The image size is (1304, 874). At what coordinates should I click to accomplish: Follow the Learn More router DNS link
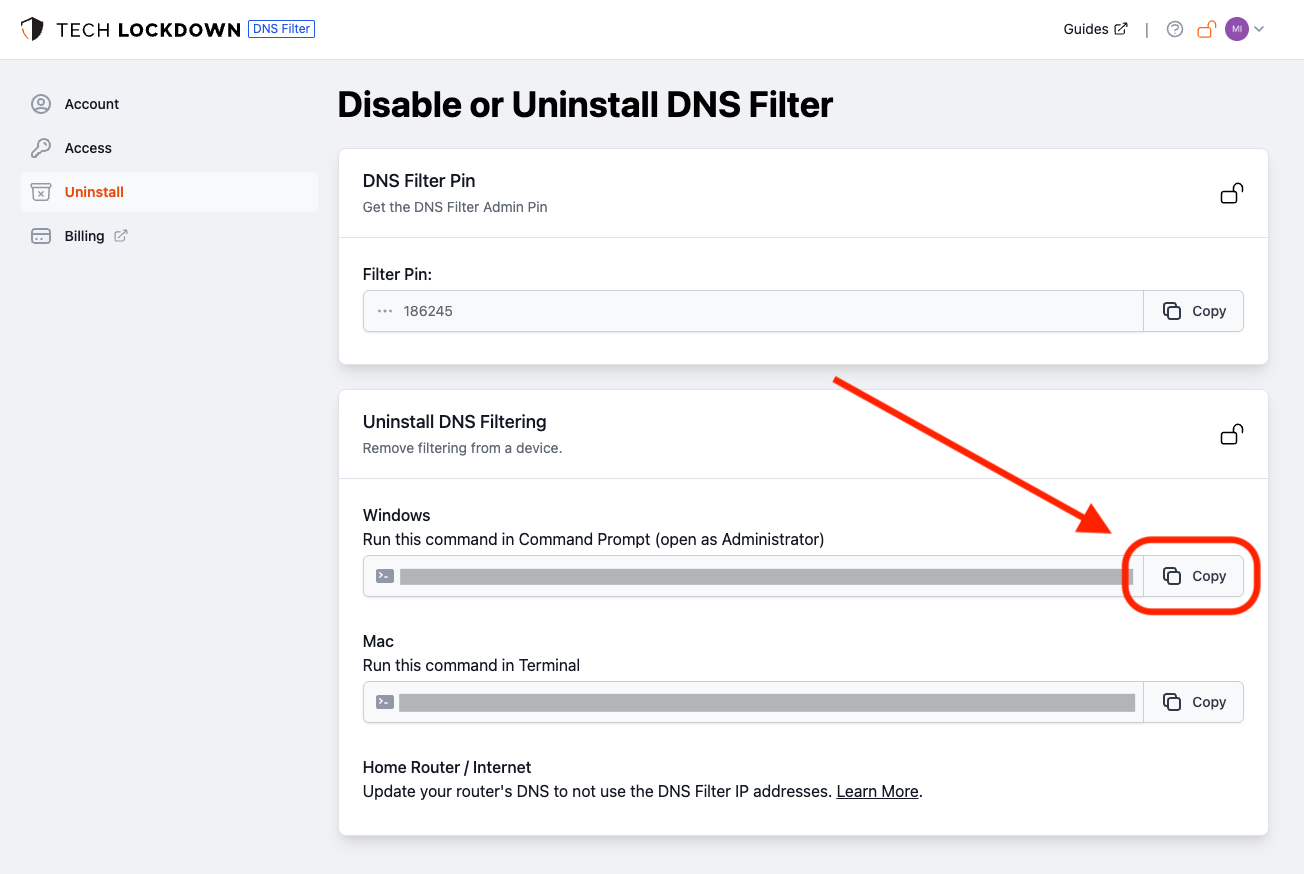(x=877, y=791)
